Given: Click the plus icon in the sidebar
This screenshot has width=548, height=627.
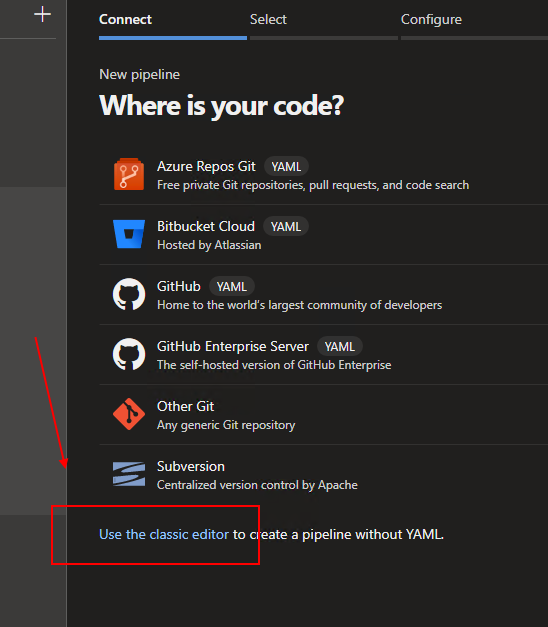Looking at the screenshot, I should 42,15.
